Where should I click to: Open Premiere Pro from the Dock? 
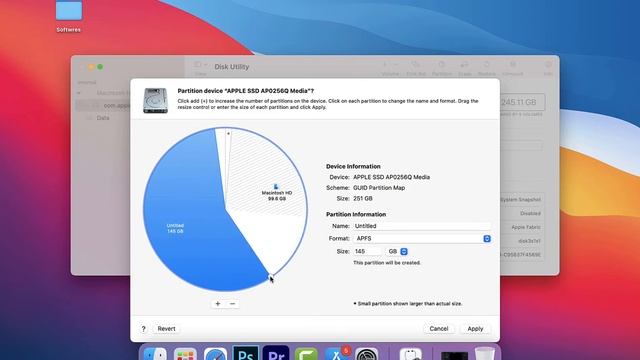tap(276, 353)
